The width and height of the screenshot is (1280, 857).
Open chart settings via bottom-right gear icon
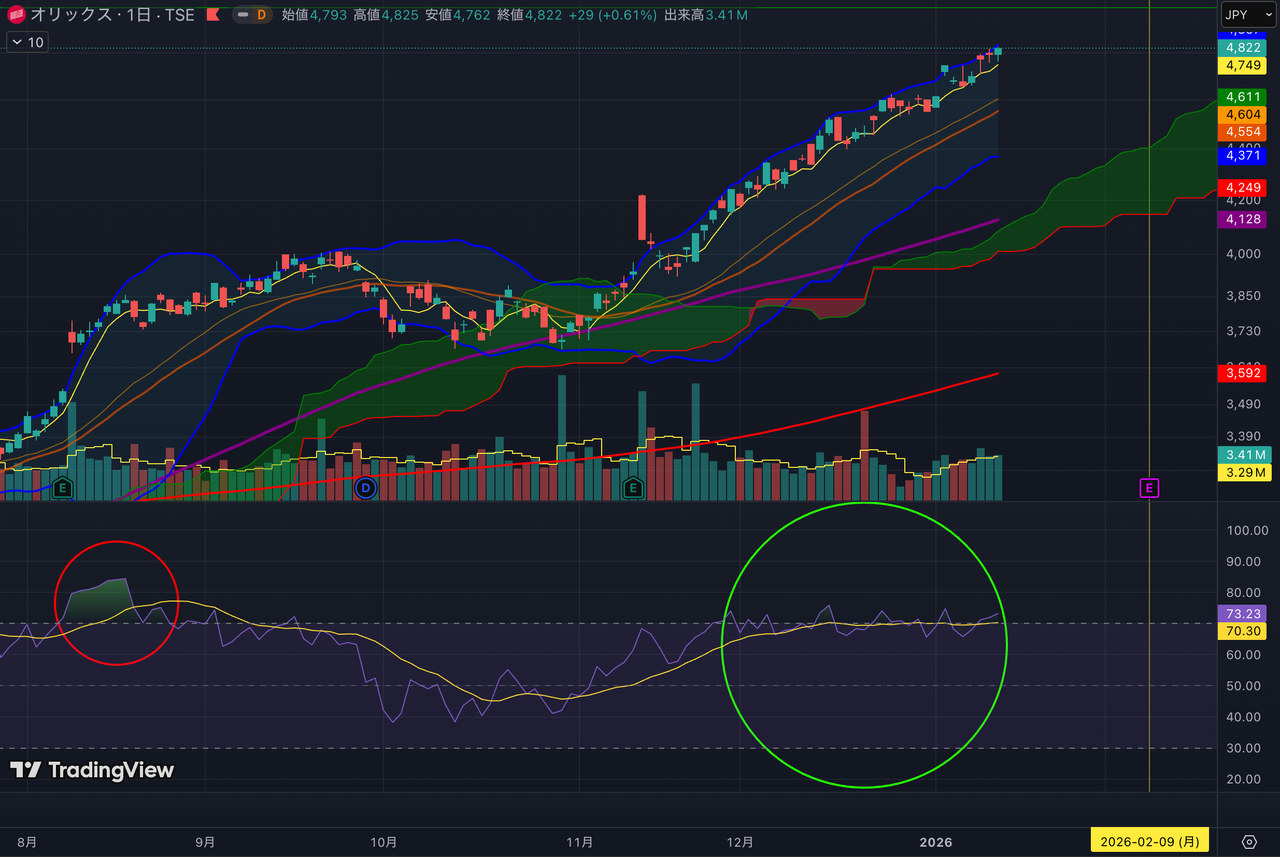[1249, 841]
